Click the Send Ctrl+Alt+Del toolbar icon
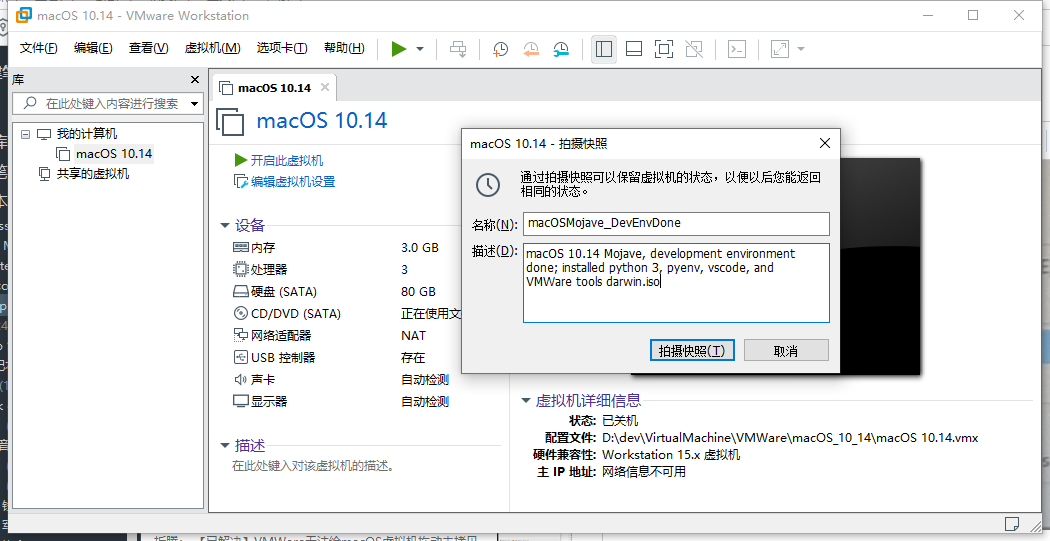 (x=458, y=49)
